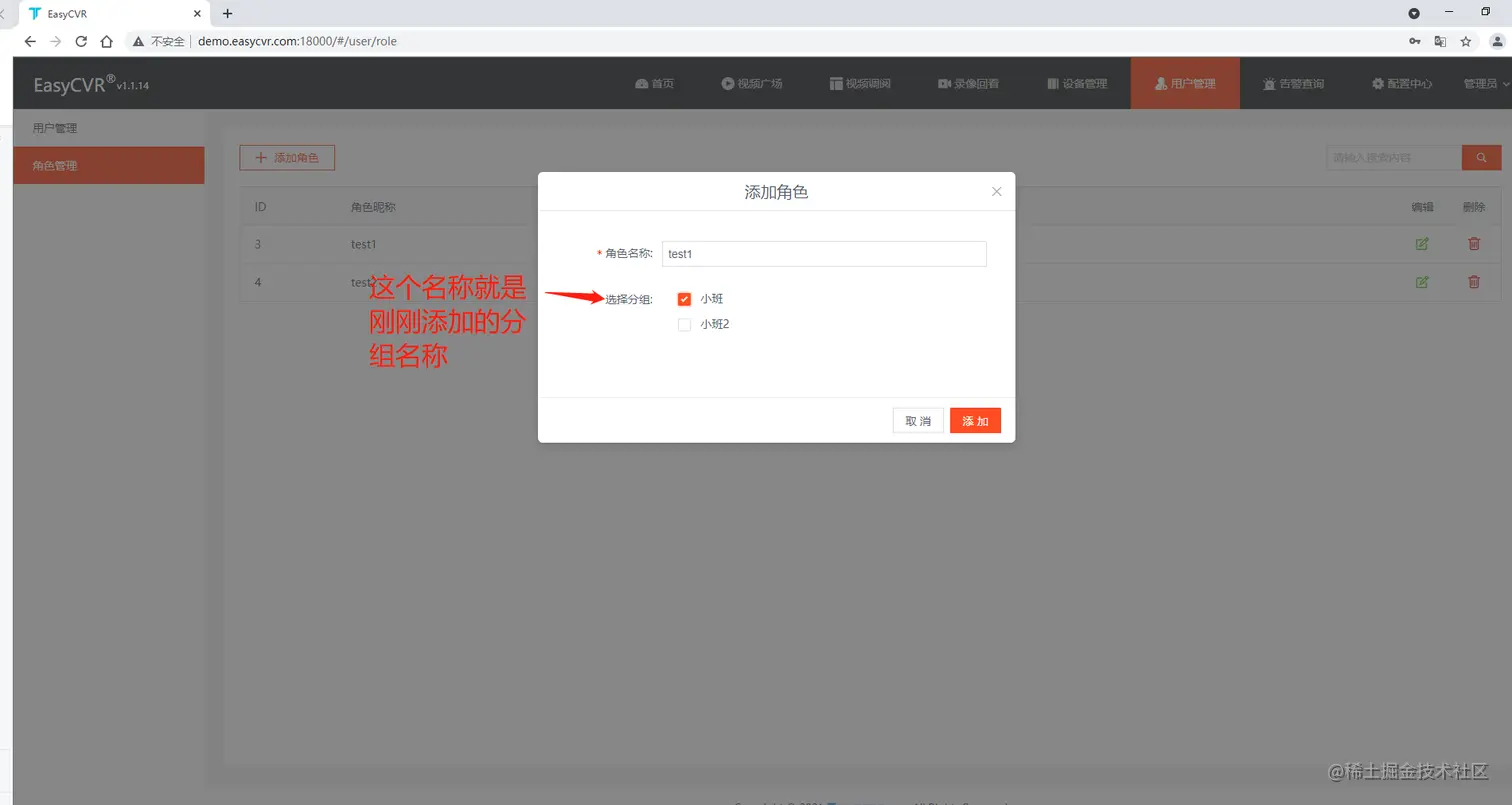Open the 设备管理 navigation tab
The image size is (1512, 805).
pyautogui.click(x=1077, y=84)
